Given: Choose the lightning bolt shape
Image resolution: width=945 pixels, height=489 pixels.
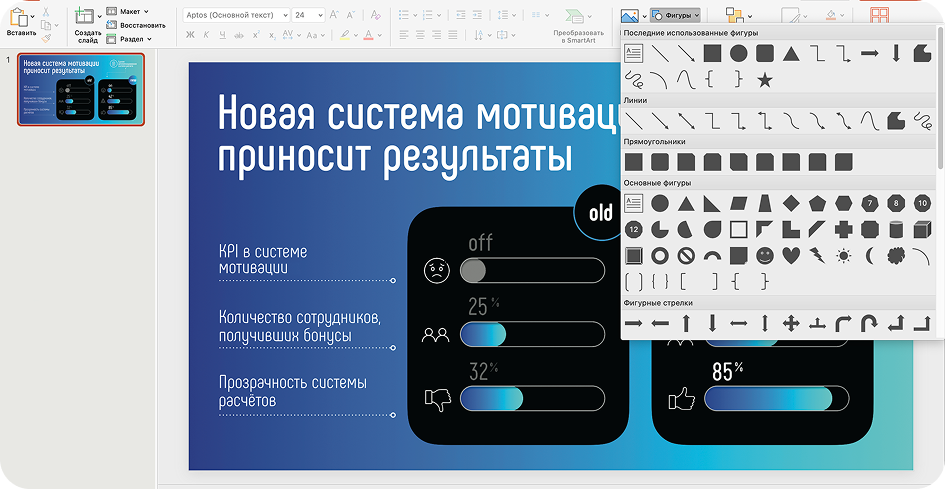Looking at the screenshot, I should [817, 255].
